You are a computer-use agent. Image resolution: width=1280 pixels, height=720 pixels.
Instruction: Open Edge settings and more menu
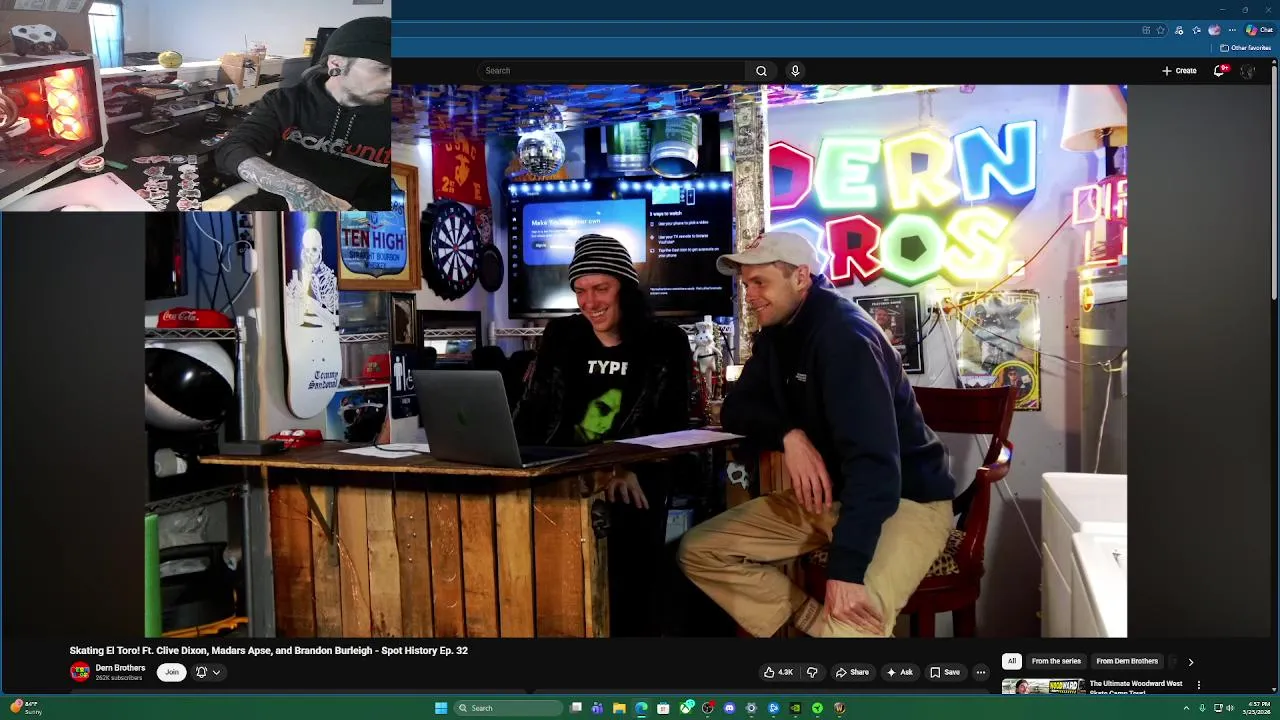1232,30
